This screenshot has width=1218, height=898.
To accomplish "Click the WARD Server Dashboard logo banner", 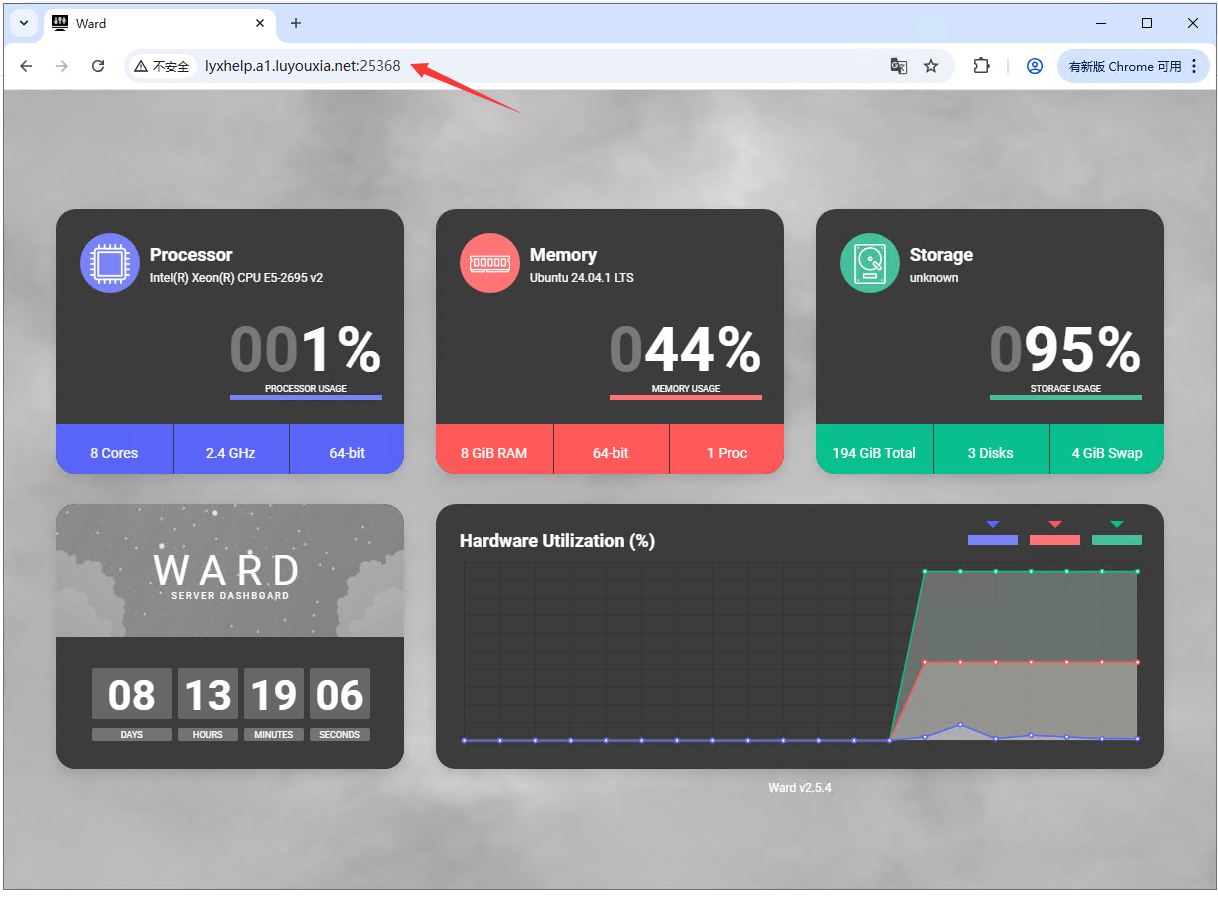I will [229, 570].
